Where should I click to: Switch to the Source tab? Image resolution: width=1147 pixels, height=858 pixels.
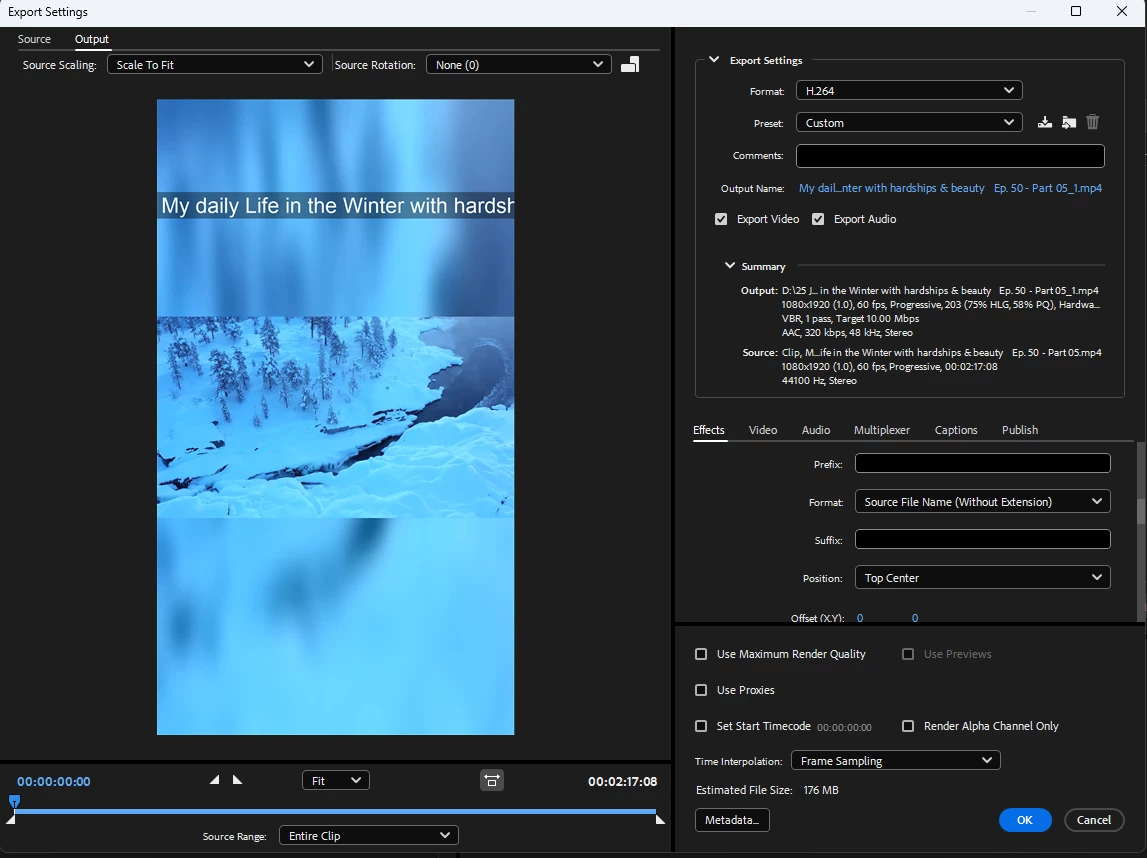pos(34,39)
